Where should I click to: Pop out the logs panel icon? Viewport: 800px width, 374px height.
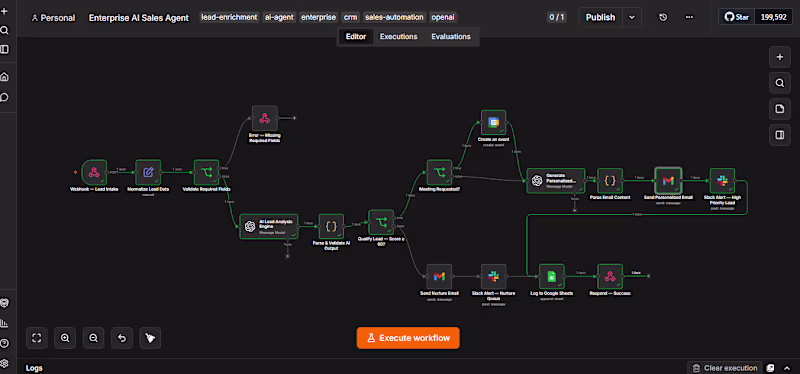pyautogui.click(x=771, y=368)
